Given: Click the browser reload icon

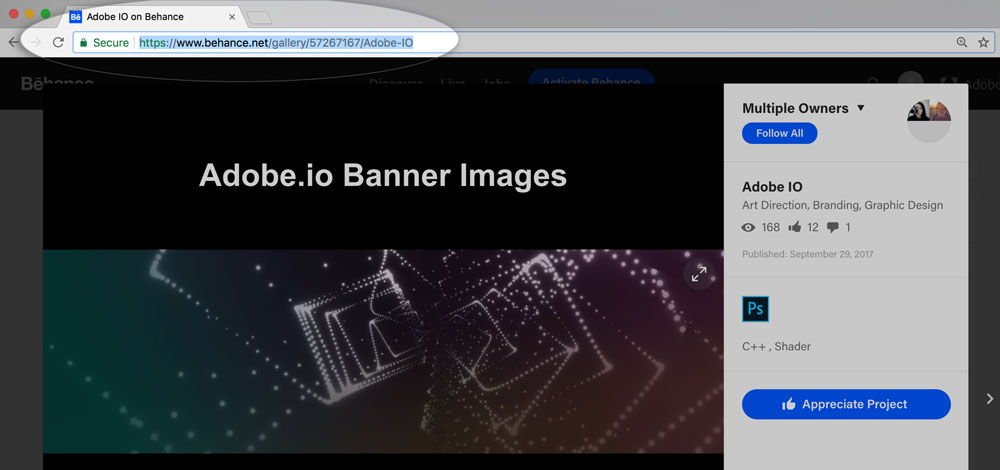Looking at the screenshot, I should [x=58, y=43].
